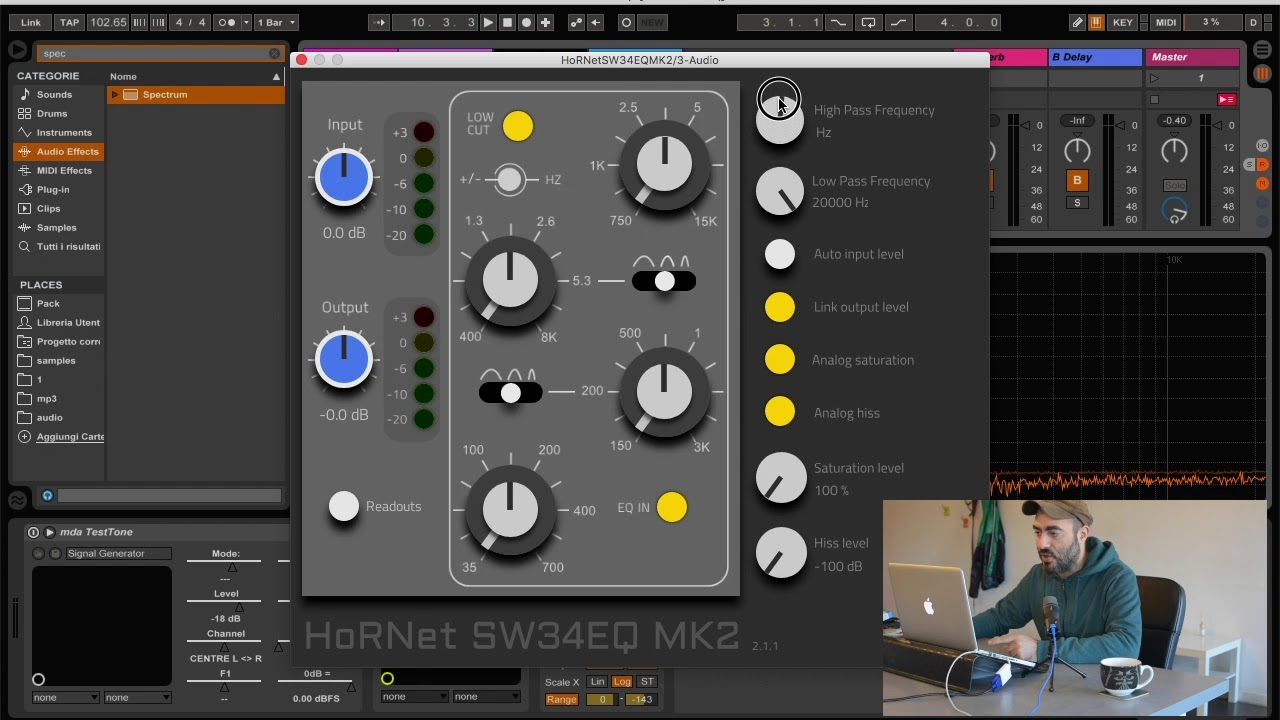Click the B Delay track header
Image resolution: width=1280 pixels, height=720 pixels.
1095,57
